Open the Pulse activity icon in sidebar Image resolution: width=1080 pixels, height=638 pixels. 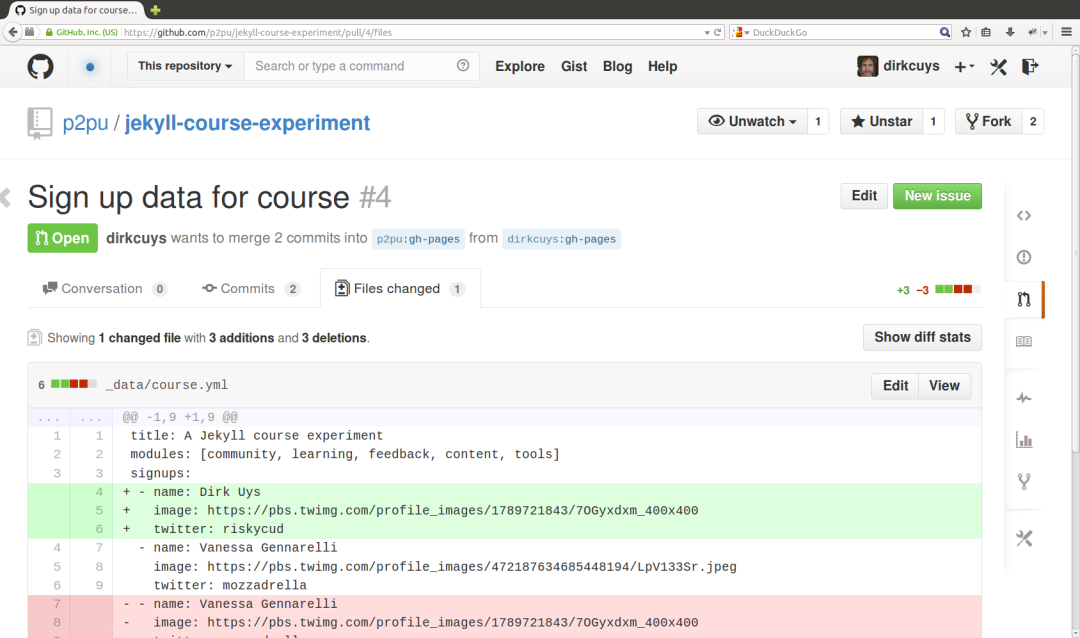coord(1023,398)
